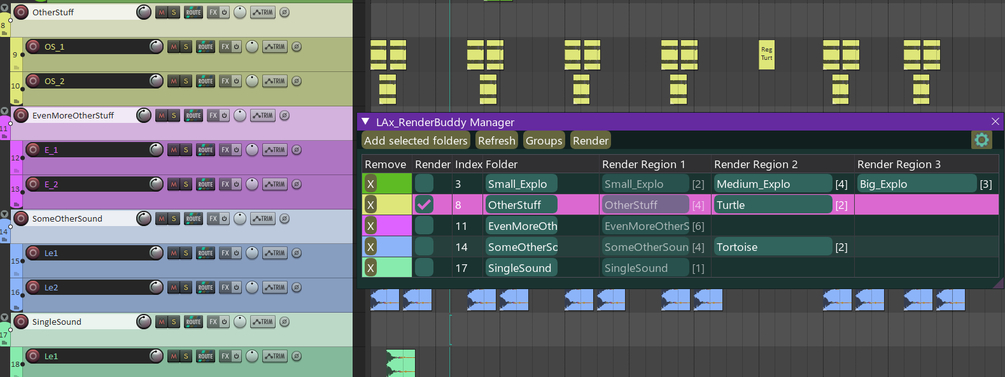1005x377 pixels.
Task: Collapse the RenderBuddy Manager window triangle
Action: (x=365, y=122)
